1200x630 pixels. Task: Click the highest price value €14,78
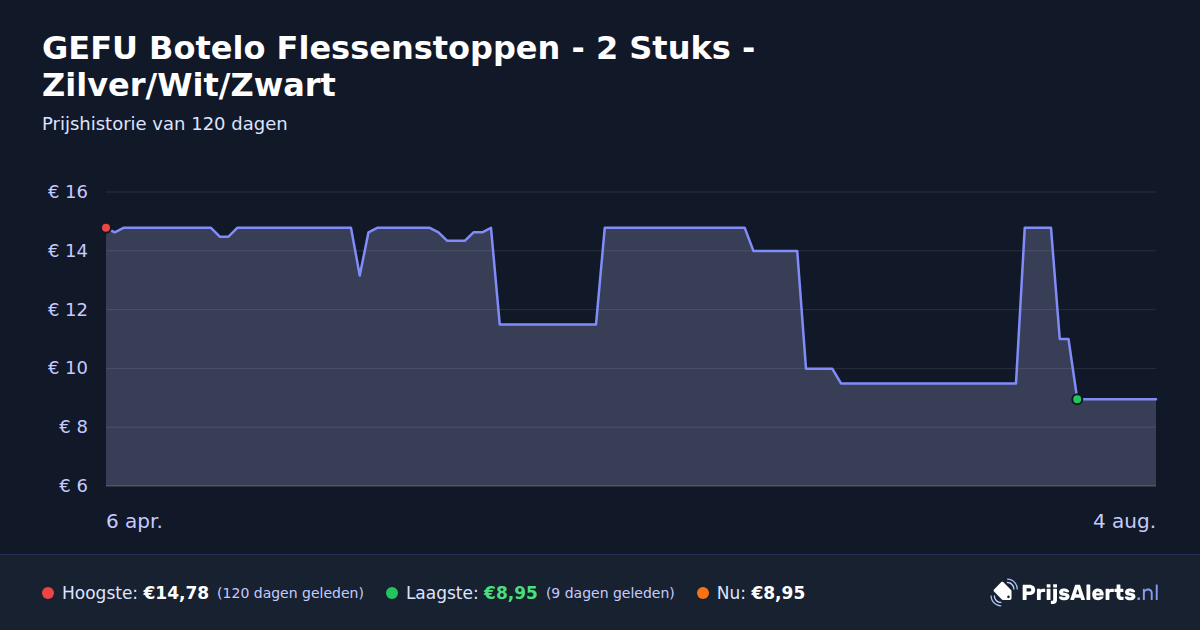176,593
